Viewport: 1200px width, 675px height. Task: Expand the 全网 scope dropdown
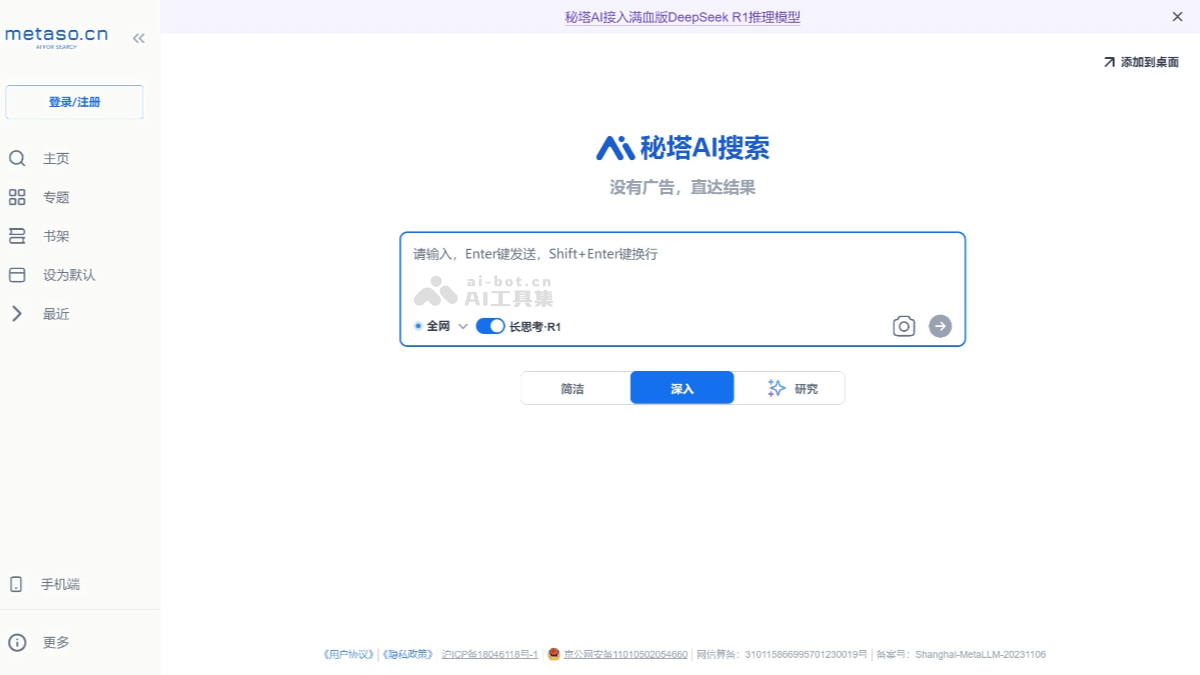(462, 325)
